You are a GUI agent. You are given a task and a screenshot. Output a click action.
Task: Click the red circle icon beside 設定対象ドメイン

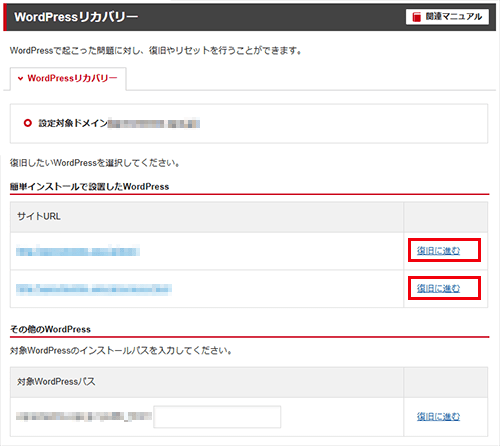point(28,123)
